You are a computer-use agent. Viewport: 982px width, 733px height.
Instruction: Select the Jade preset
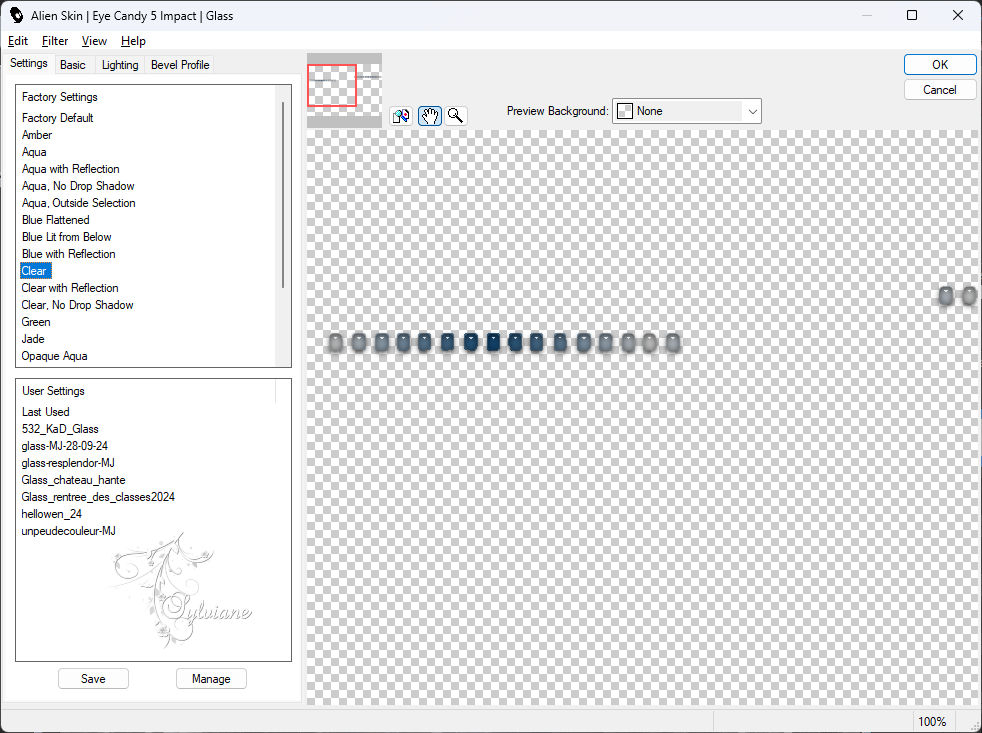[x=33, y=338]
